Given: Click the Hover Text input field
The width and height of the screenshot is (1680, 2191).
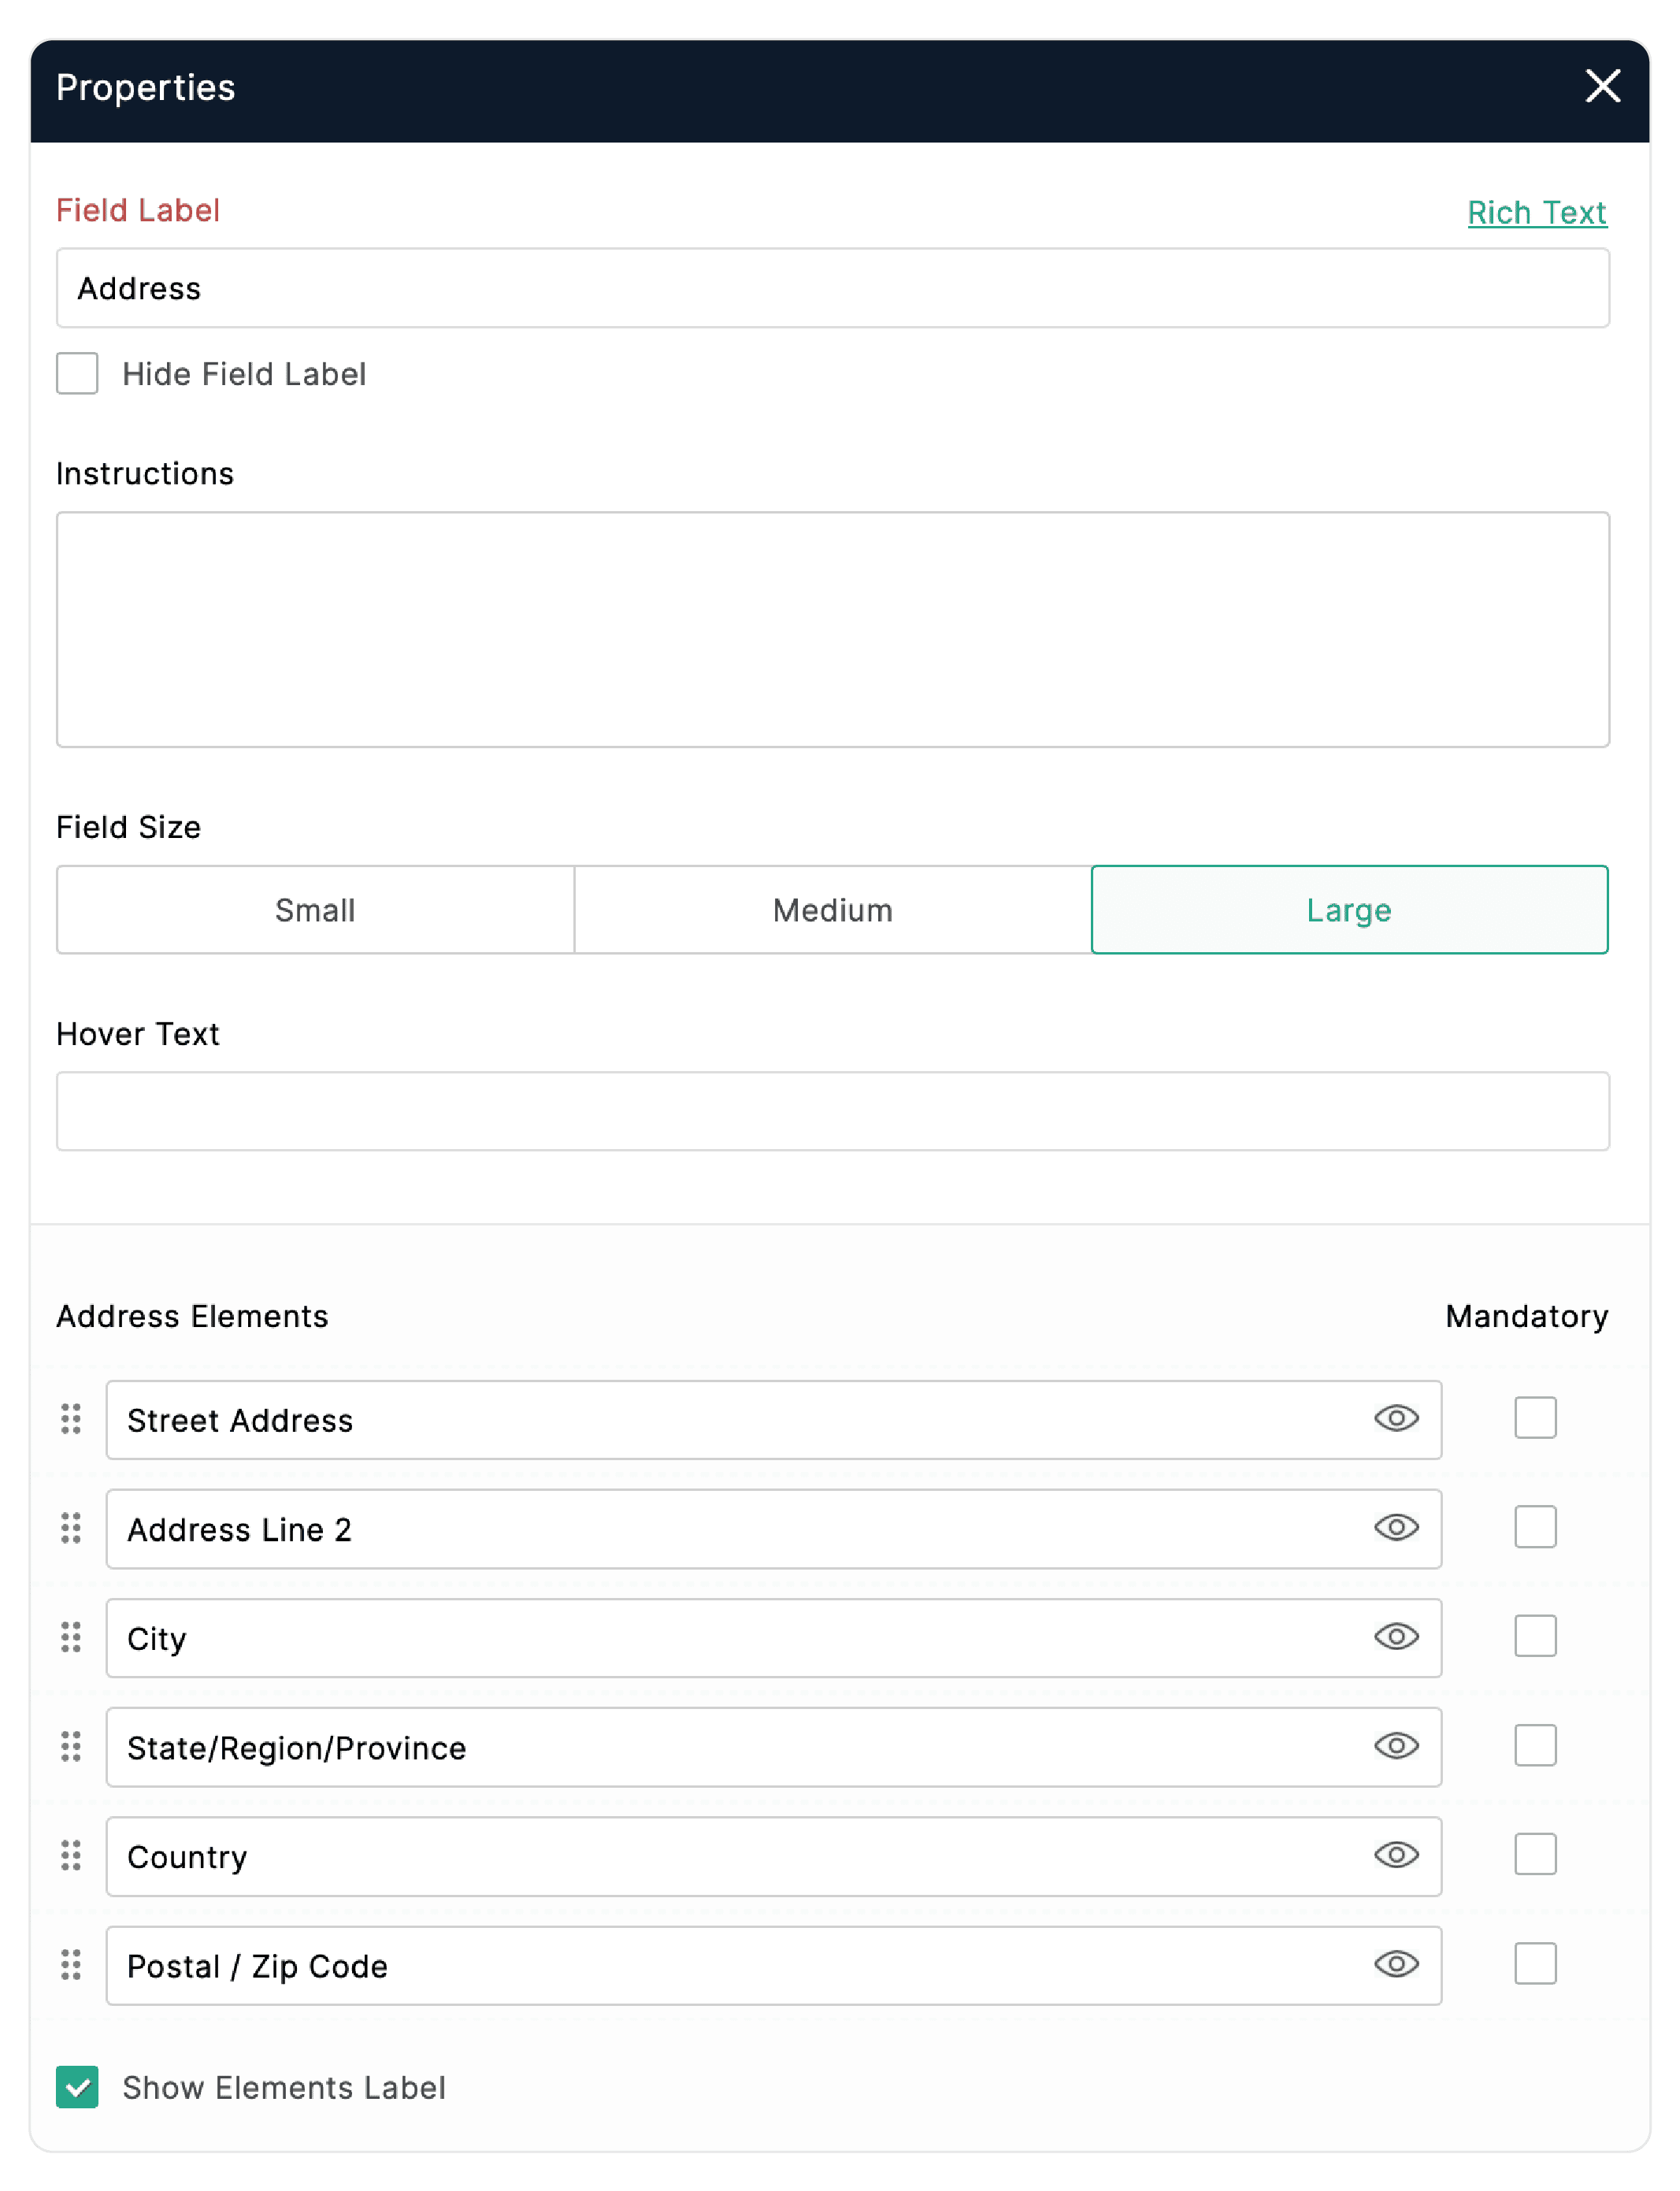Looking at the screenshot, I should (x=832, y=1111).
